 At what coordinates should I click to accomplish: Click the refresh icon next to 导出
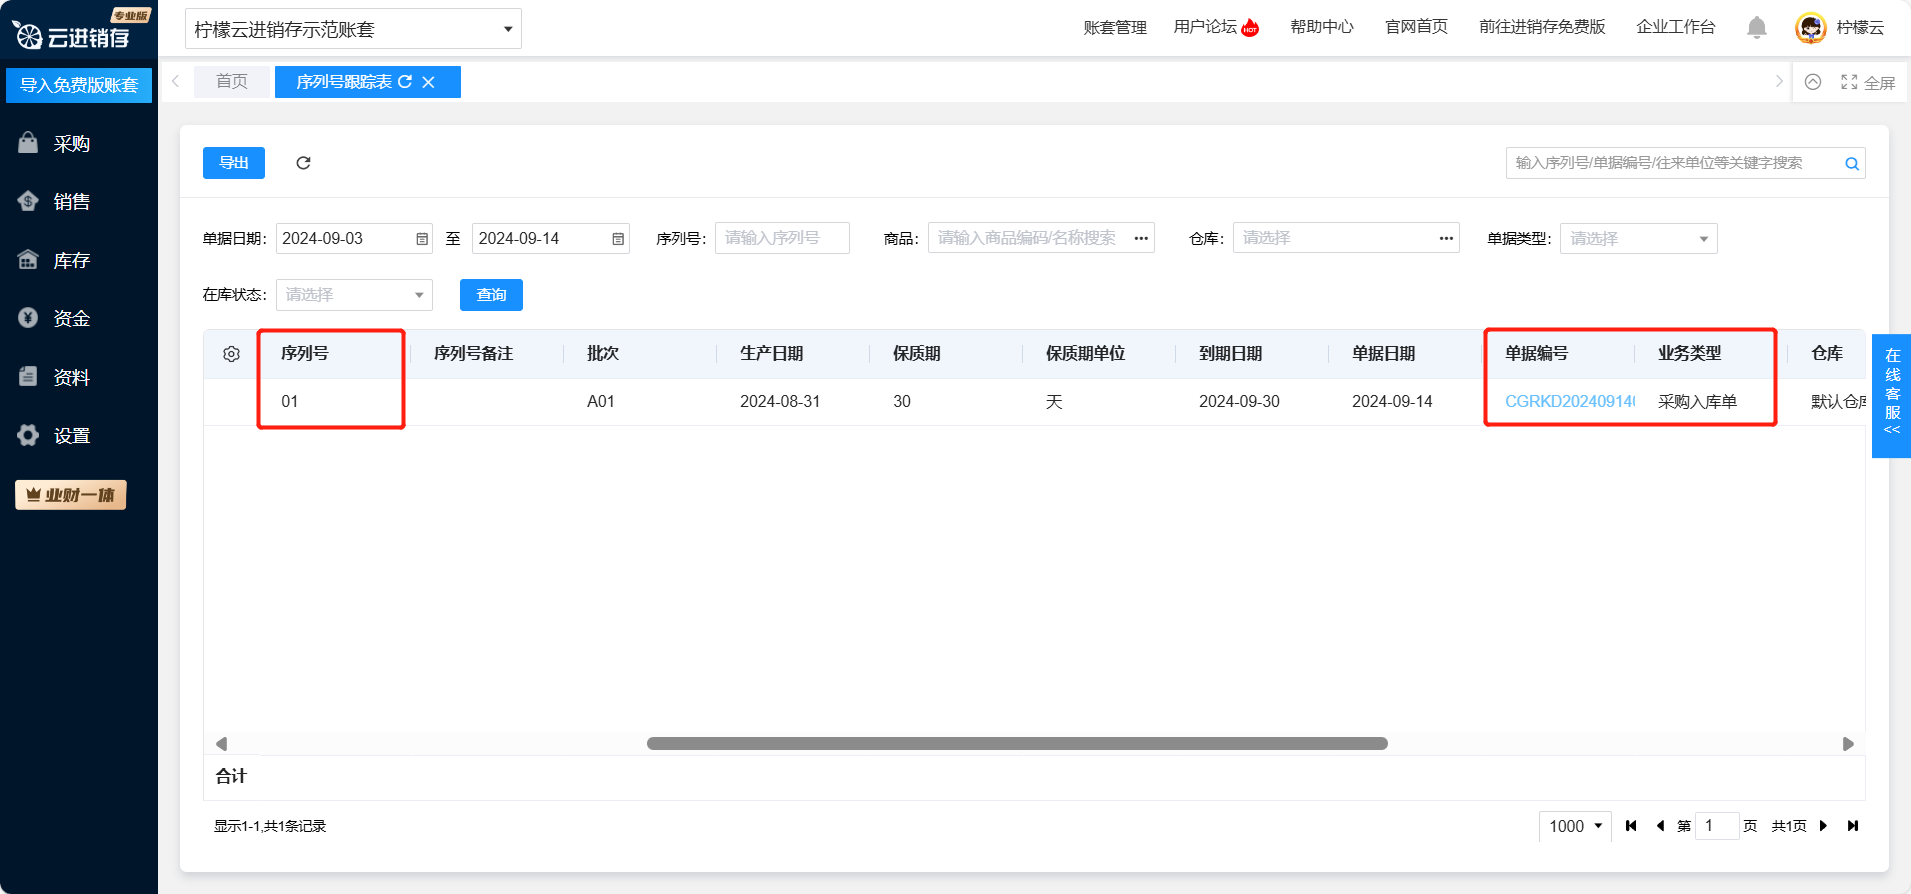tap(303, 163)
